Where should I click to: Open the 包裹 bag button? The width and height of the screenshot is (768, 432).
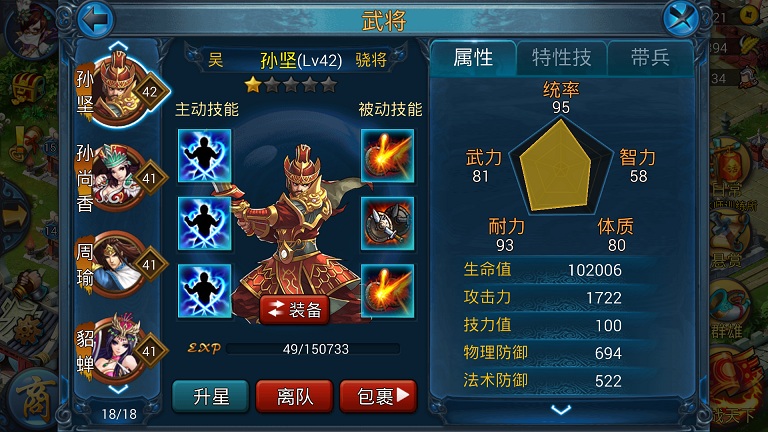(378, 396)
